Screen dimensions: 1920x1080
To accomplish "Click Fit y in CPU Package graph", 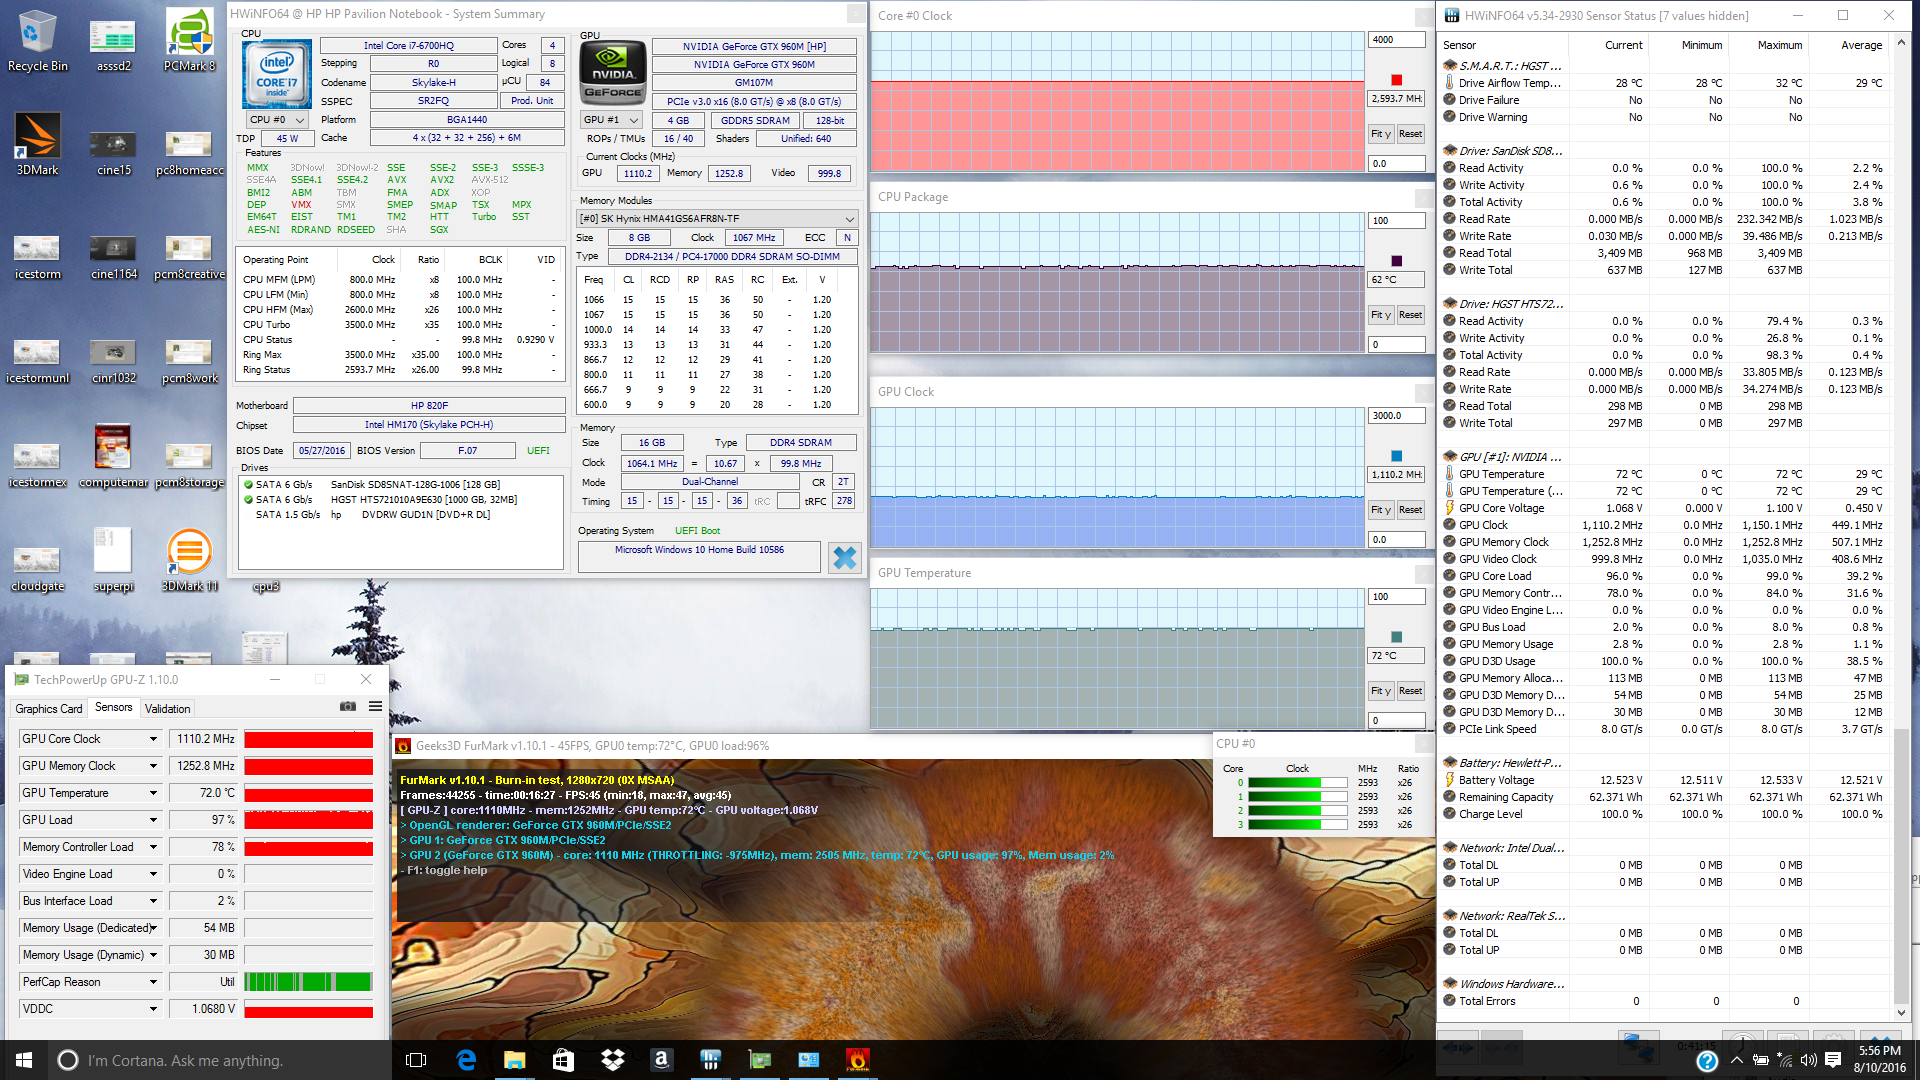I will [x=1381, y=315].
